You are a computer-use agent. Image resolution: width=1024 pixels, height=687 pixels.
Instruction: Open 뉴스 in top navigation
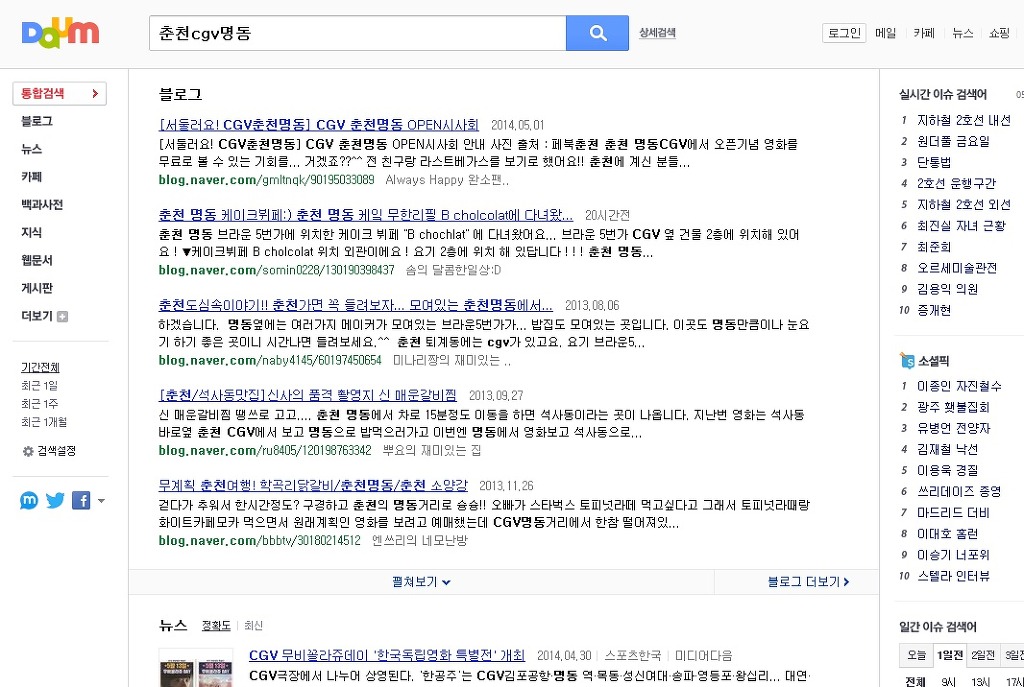(x=963, y=33)
